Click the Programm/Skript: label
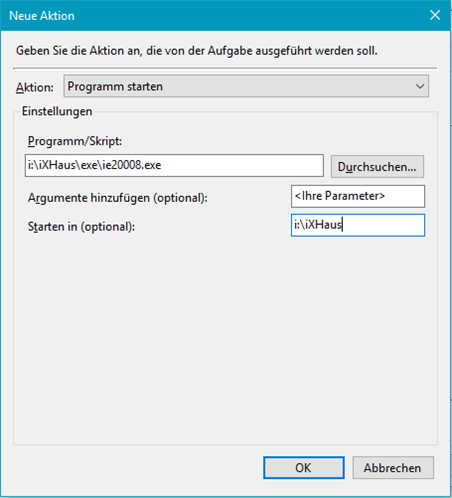 [75, 141]
